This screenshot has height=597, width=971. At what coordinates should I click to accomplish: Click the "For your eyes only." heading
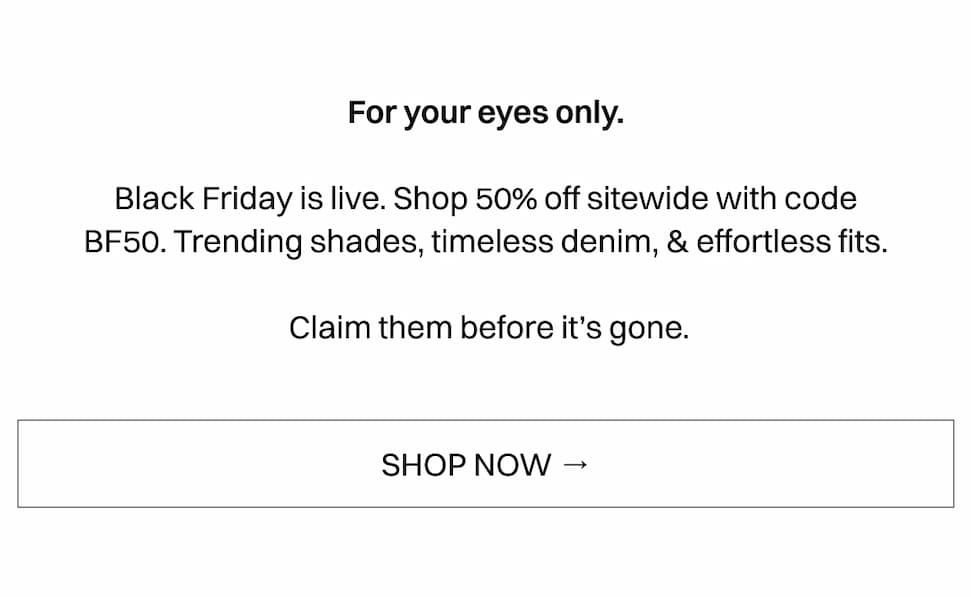485,113
